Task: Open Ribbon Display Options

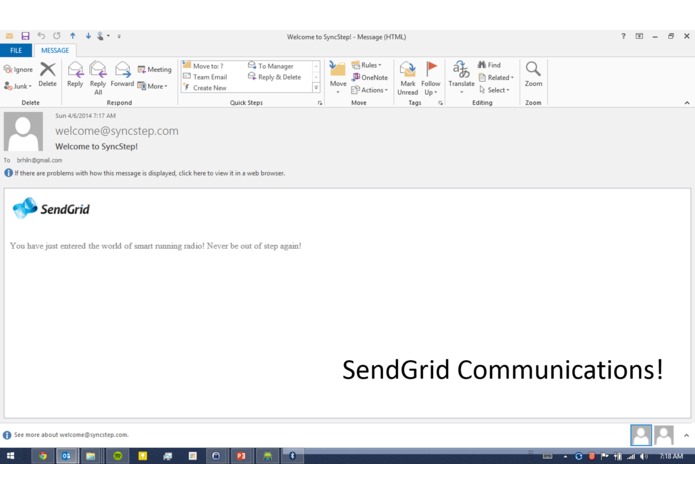Action: (x=639, y=36)
